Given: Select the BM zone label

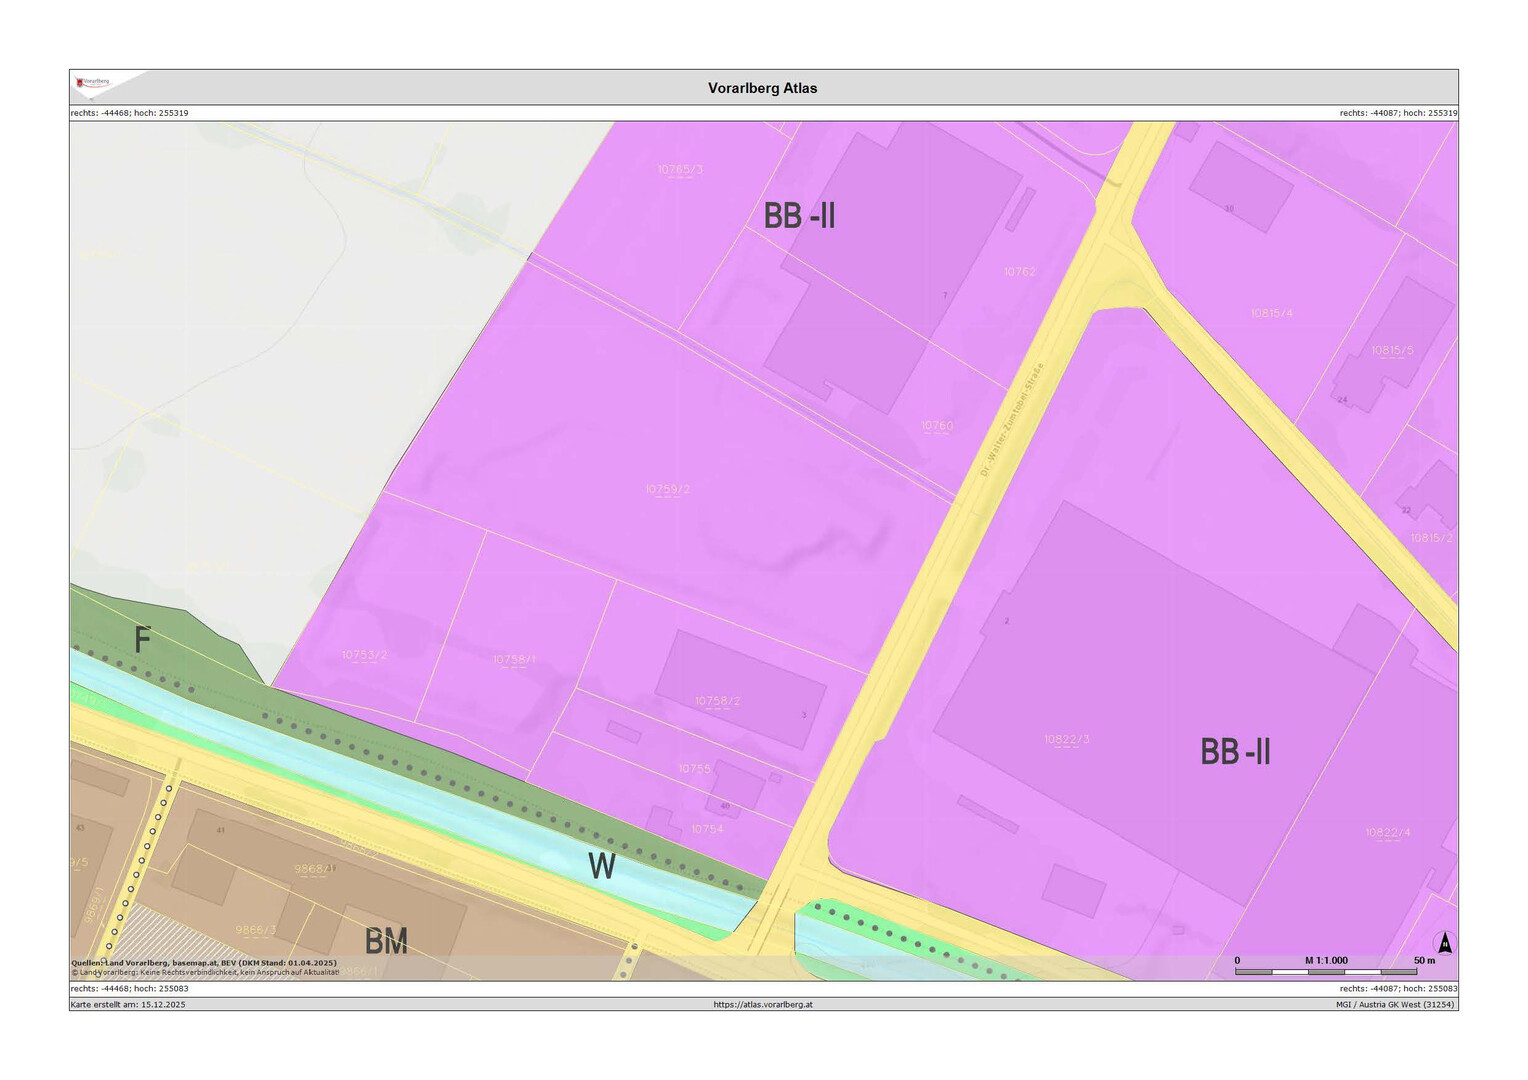Looking at the screenshot, I should pyautogui.click(x=386, y=941).
